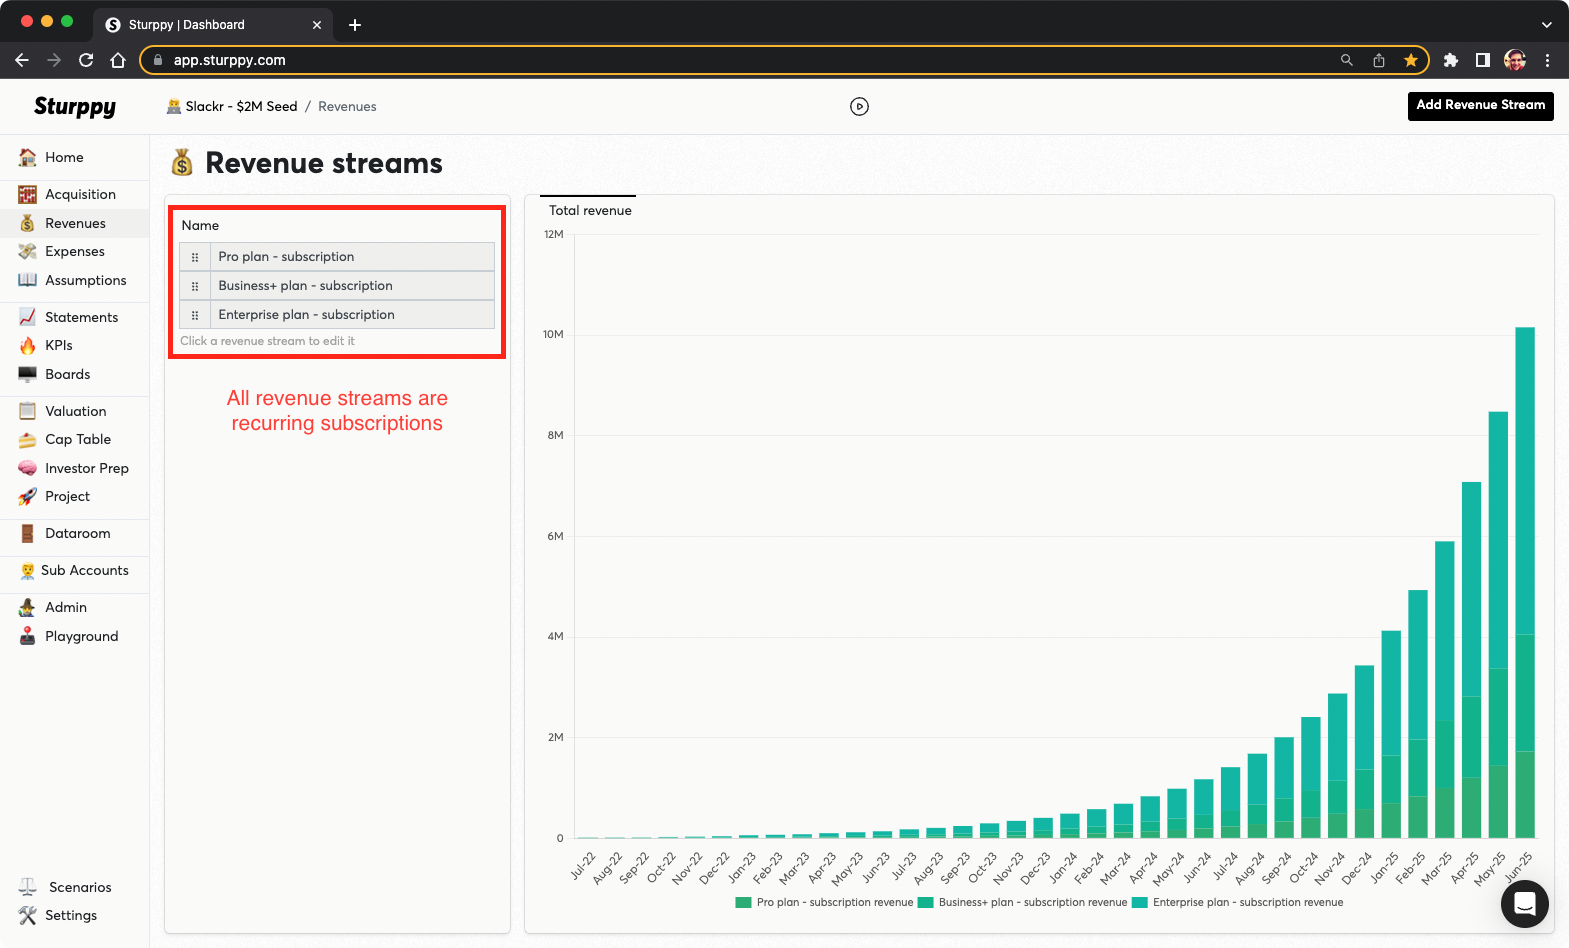
Task: Click the Jun-25 revenue bar
Action: (x=1524, y=580)
